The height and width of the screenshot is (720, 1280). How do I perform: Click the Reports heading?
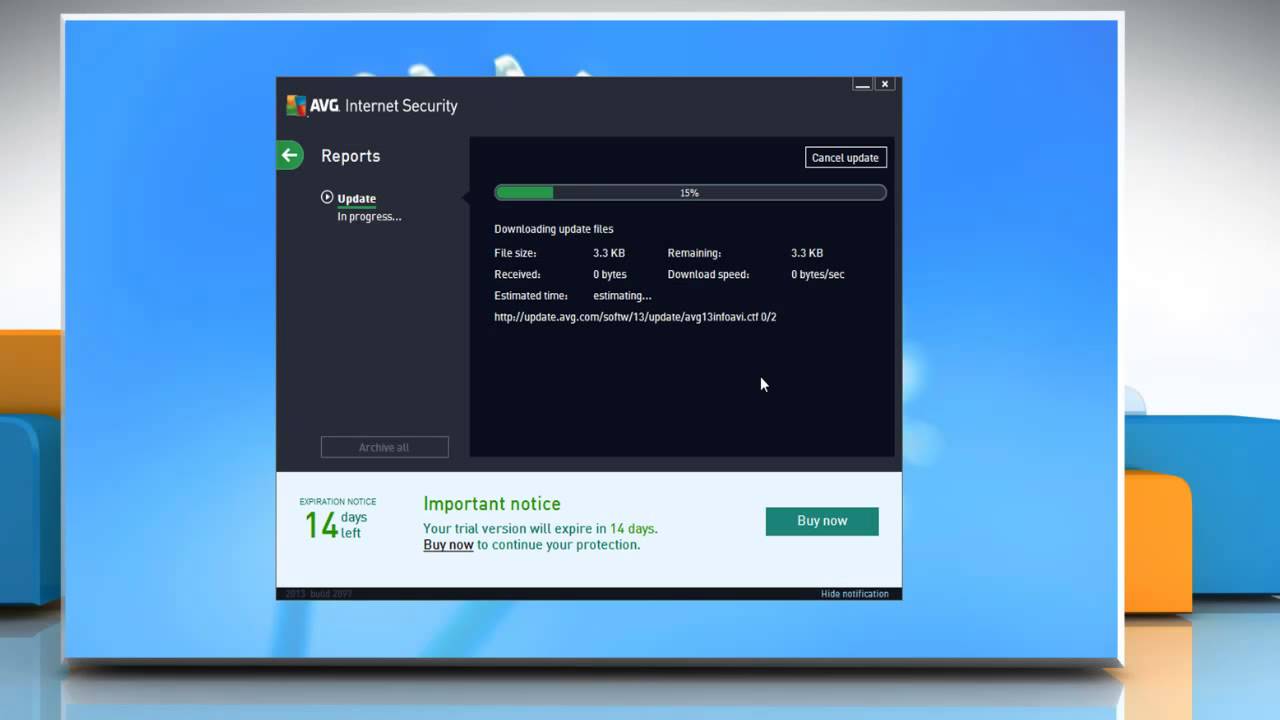[x=350, y=156]
